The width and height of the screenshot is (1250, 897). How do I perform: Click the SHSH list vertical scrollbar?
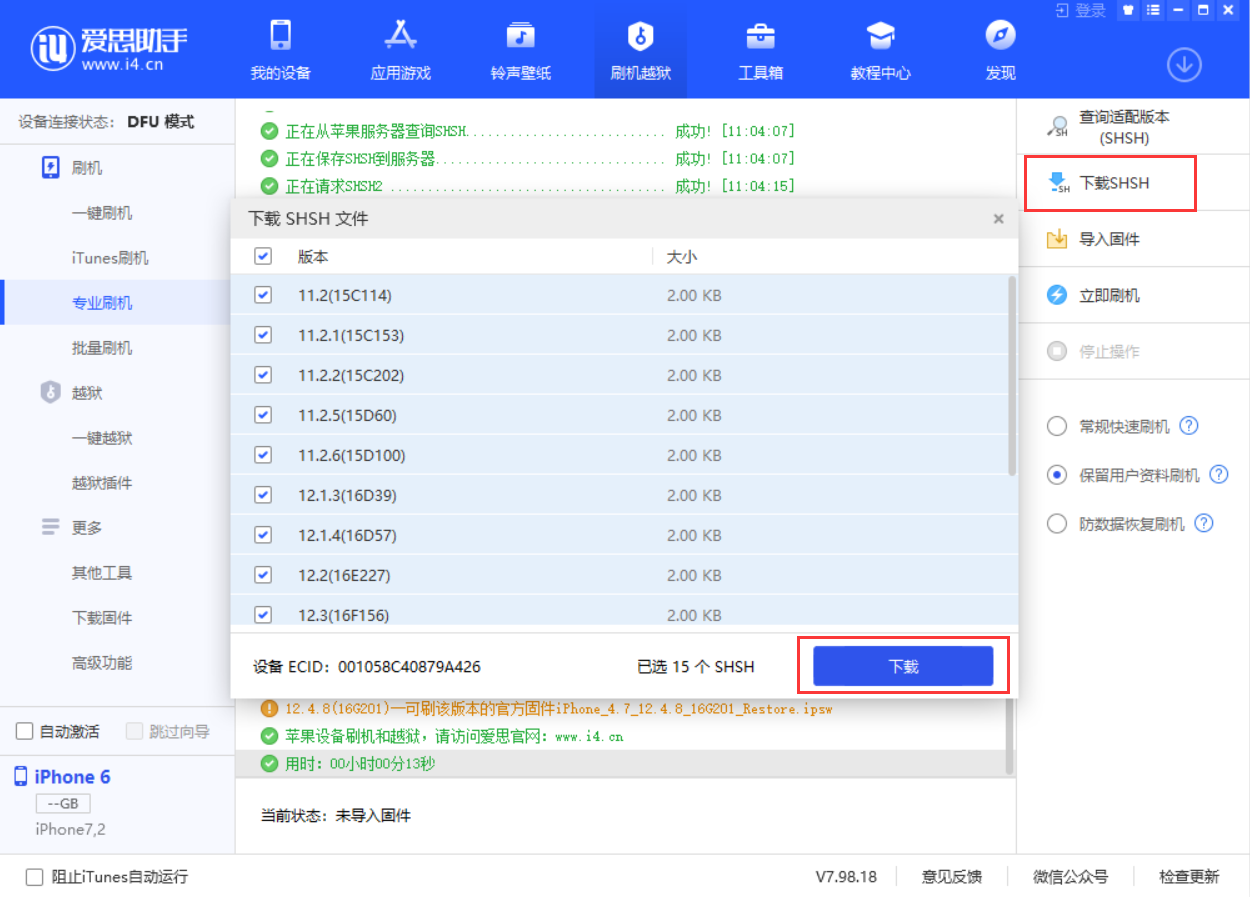coord(1012,375)
